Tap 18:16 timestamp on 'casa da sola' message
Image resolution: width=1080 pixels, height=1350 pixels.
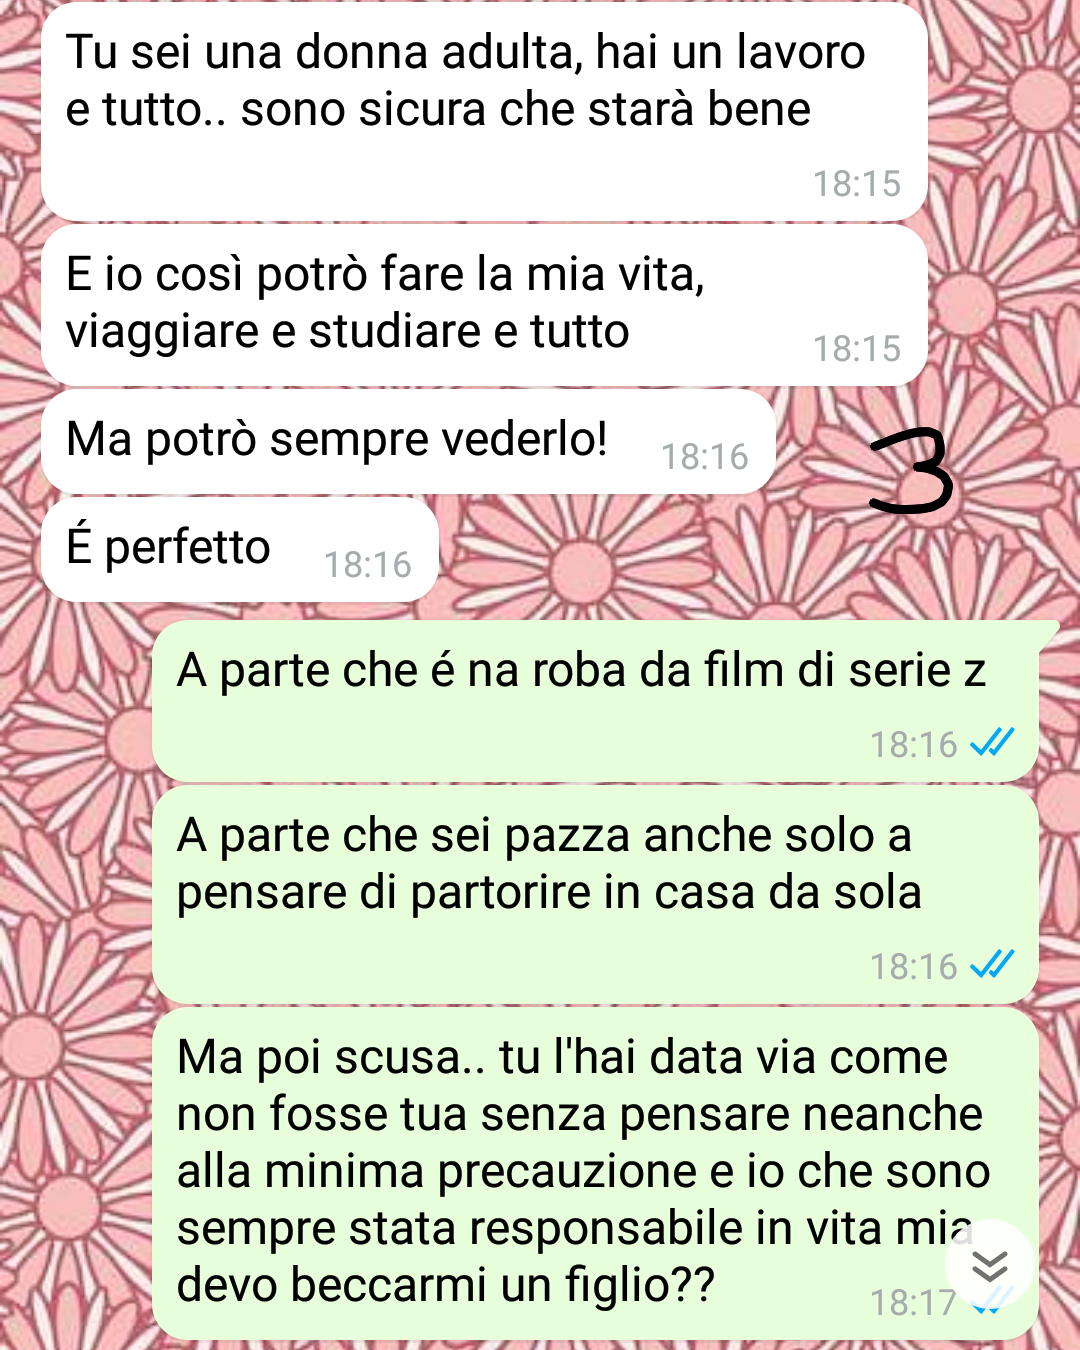point(914,967)
